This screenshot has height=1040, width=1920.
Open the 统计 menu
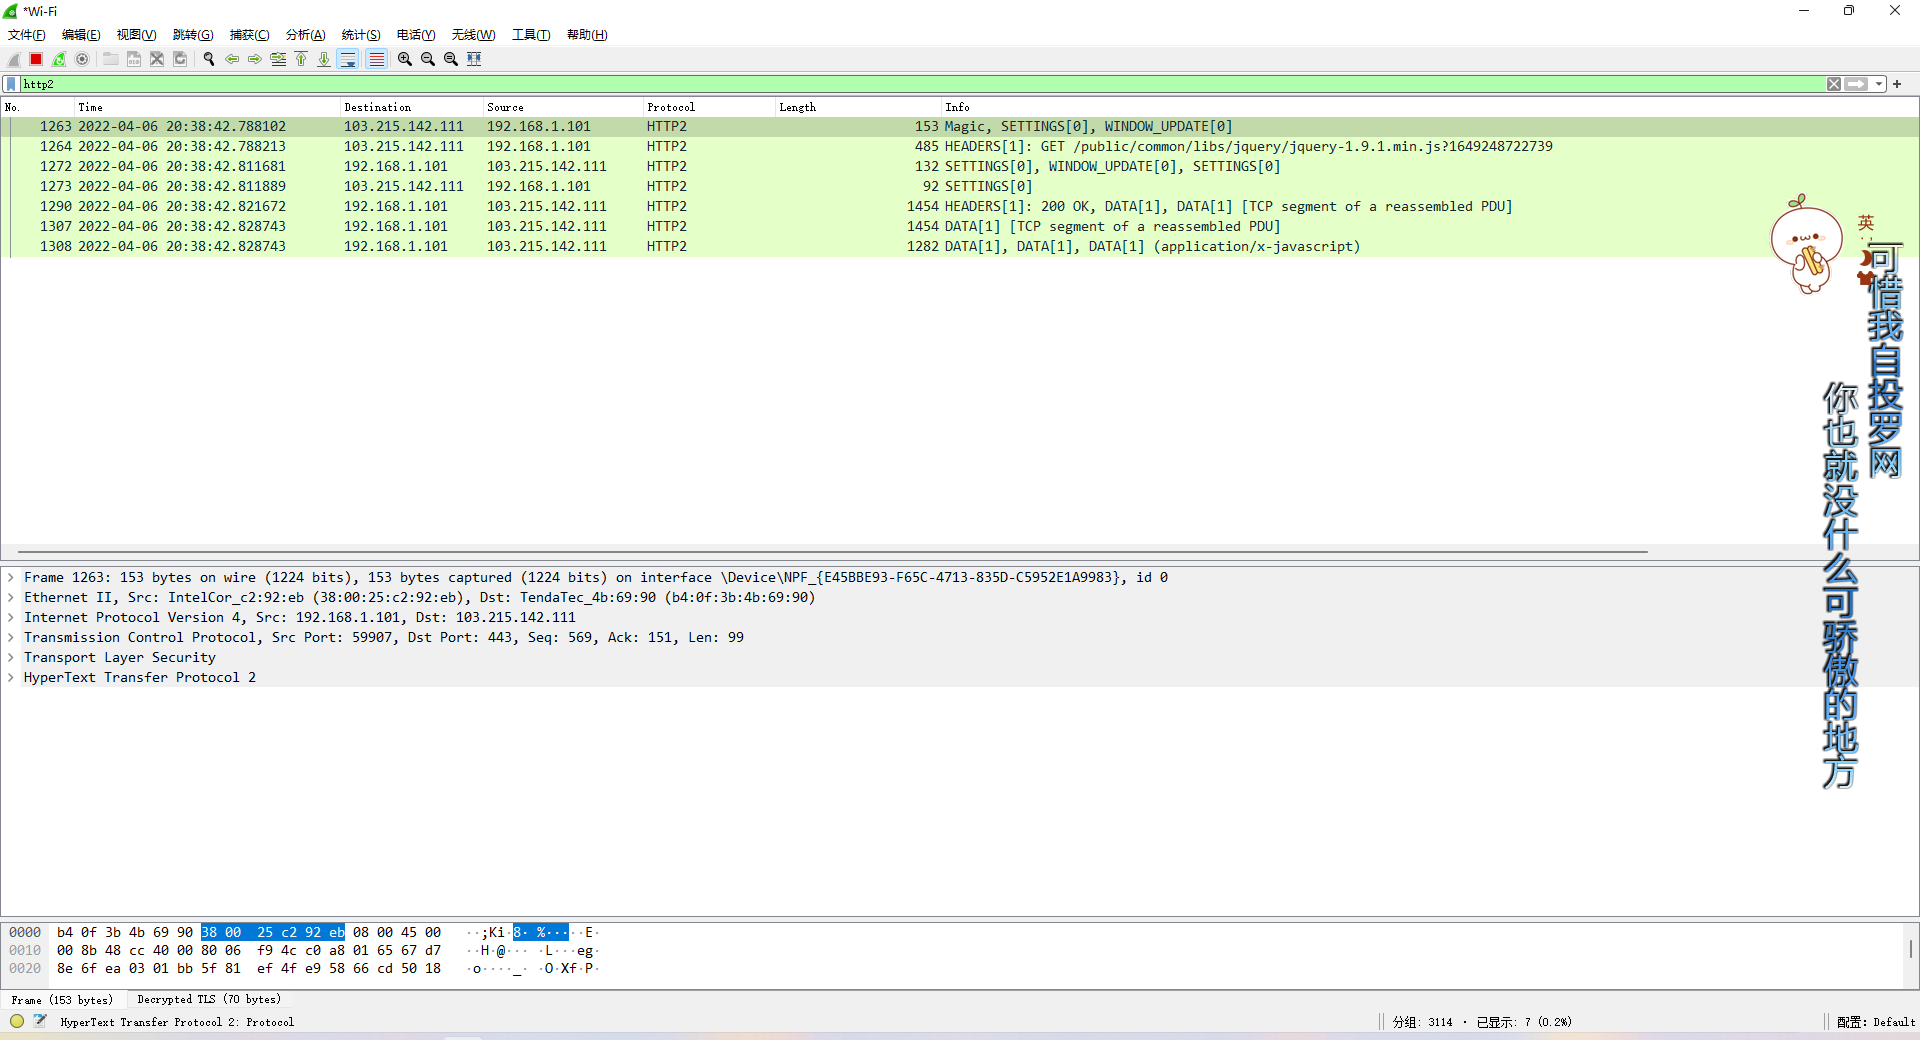click(360, 35)
